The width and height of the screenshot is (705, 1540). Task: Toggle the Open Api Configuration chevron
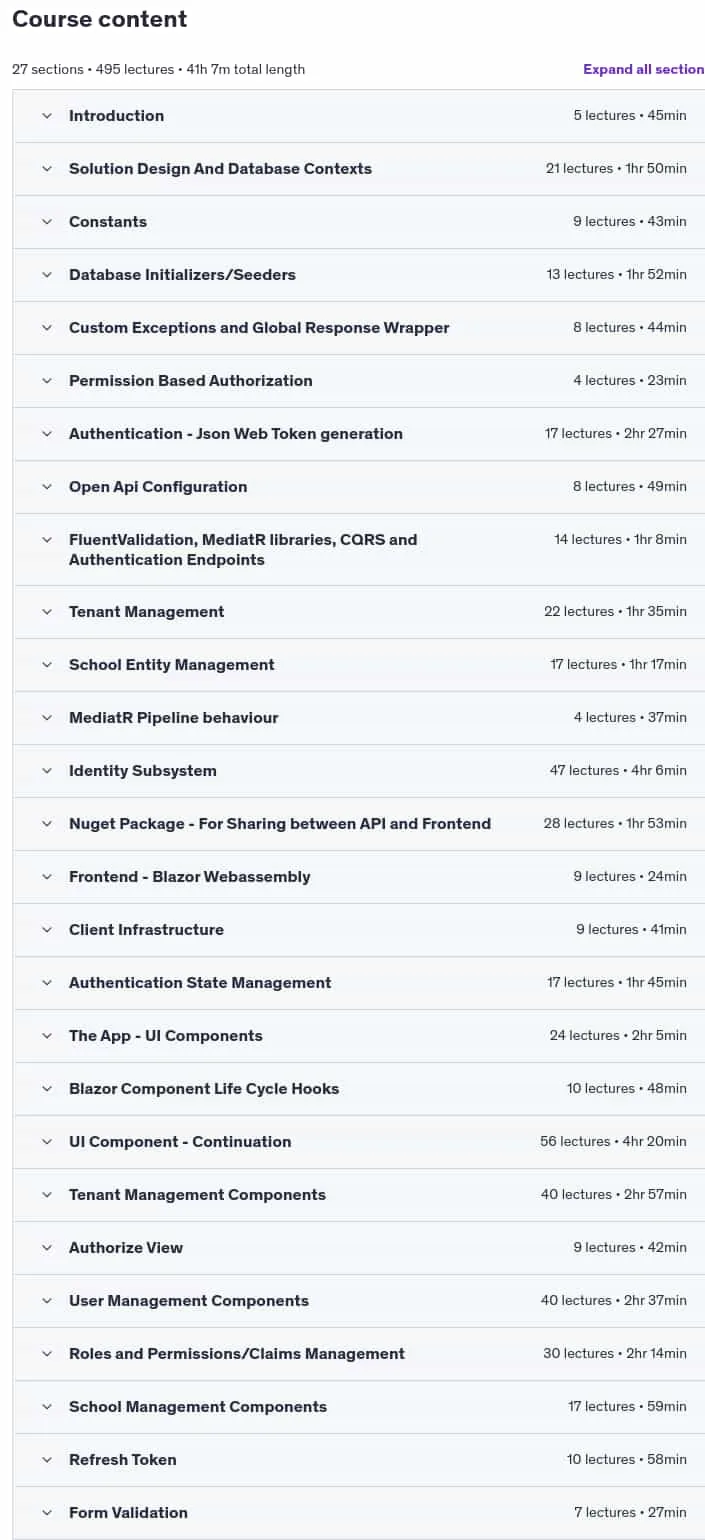[x=46, y=487]
